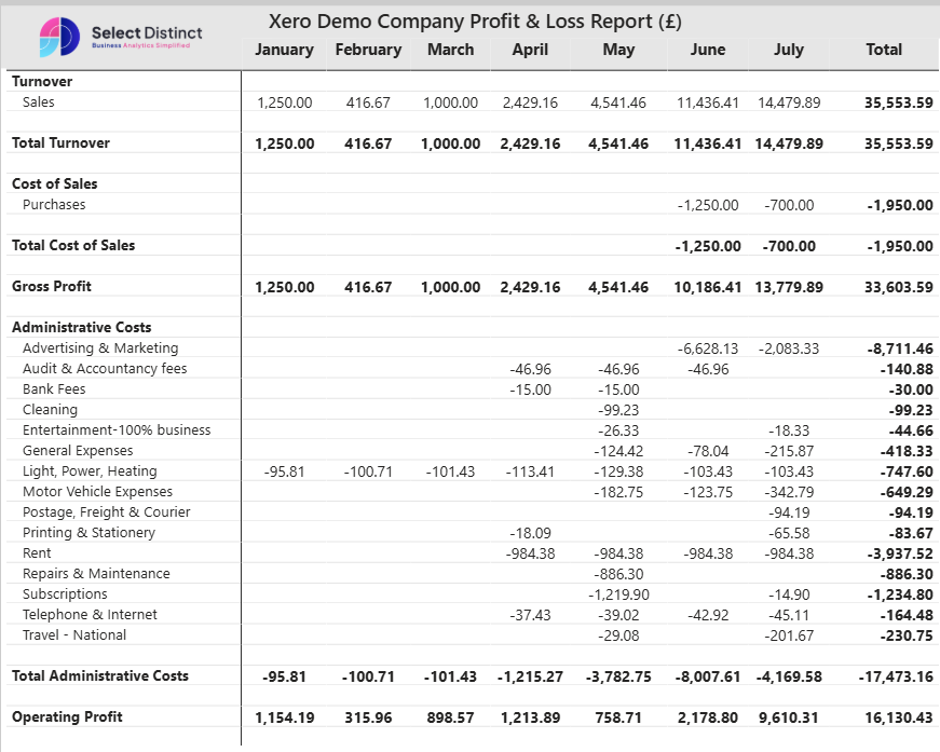The width and height of the screenshot is (940, 752).
Task: Select the Printing & Stationery label
Action: [89, 533]
